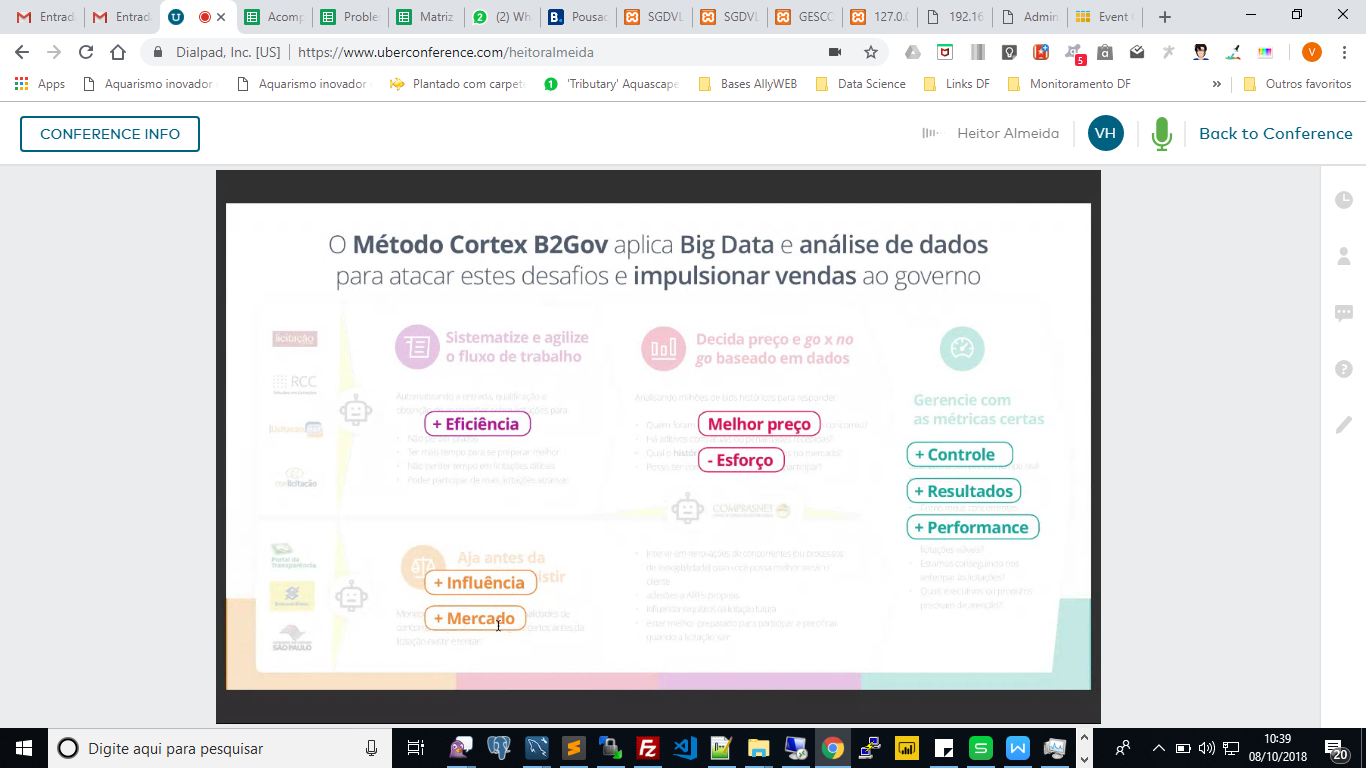Screen dimensions: 1366x768
Task: Open Task View on the taskbar
Action: click(x=416, y=748)
